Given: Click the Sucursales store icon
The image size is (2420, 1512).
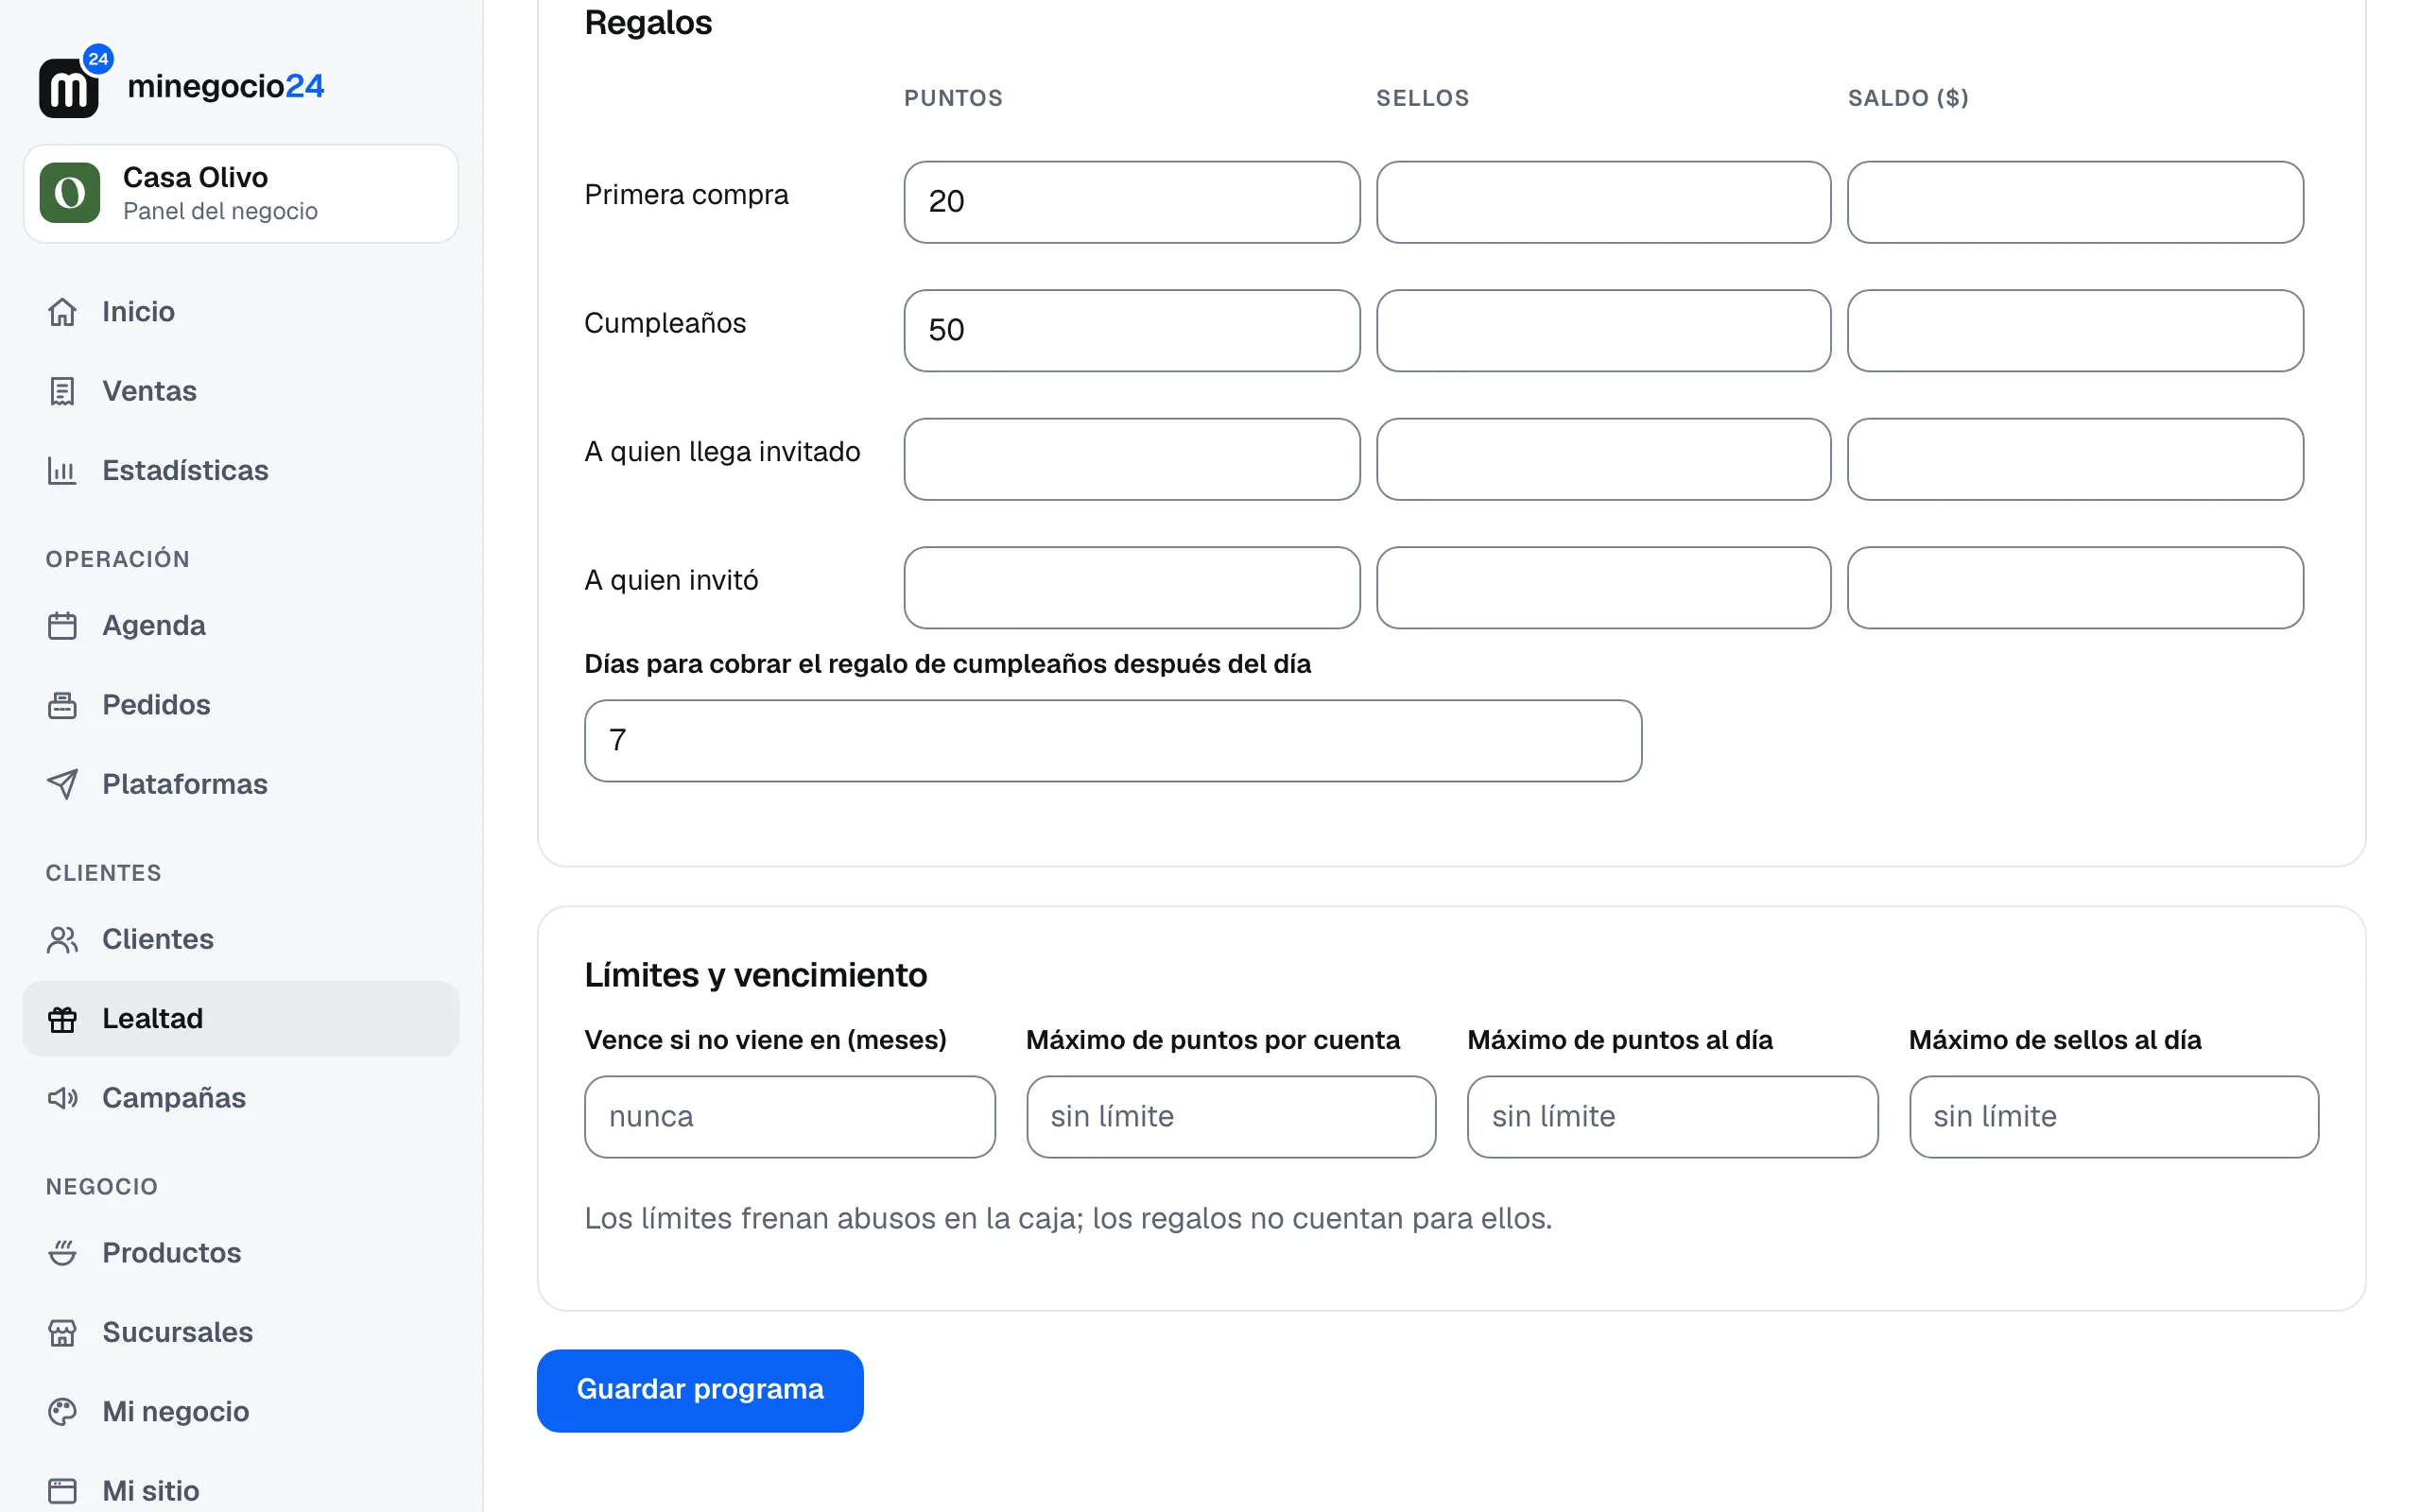Looking at the screenshot, I should click(x=62, y=1333).
